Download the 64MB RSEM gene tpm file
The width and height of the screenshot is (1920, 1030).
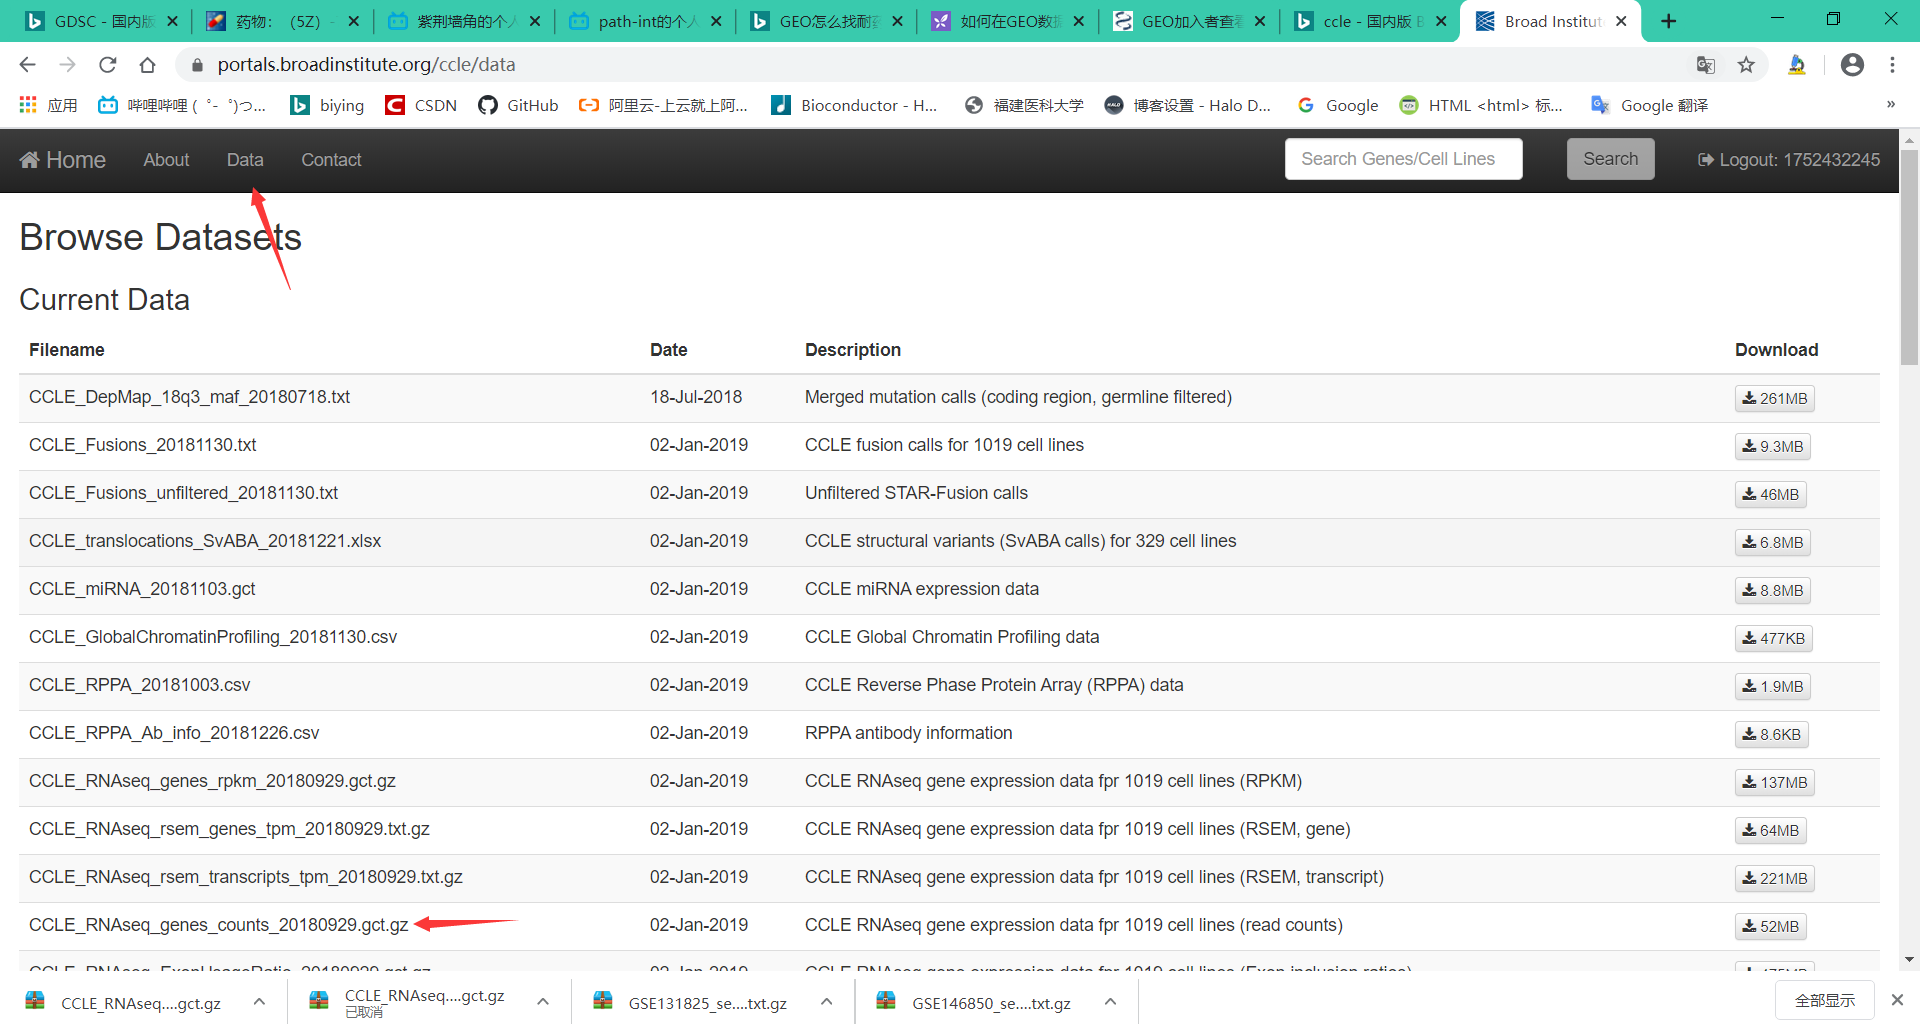click(1770, 830)
